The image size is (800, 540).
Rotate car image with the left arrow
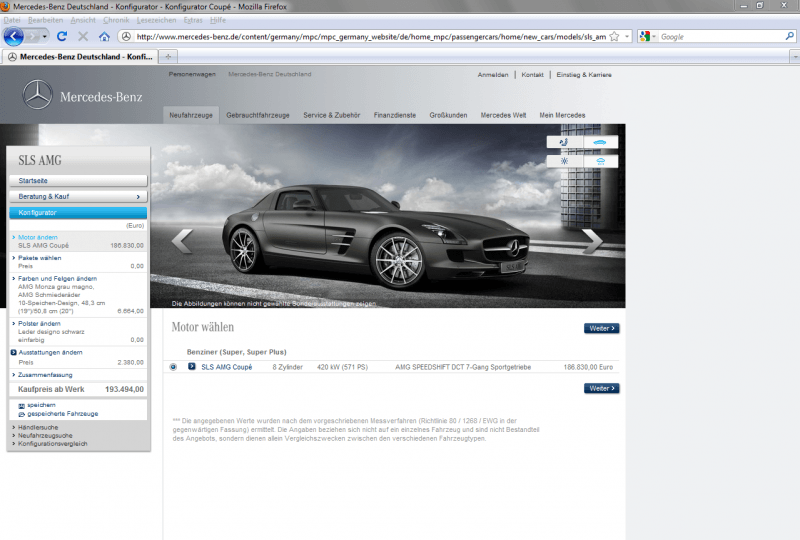click(182, 240)
